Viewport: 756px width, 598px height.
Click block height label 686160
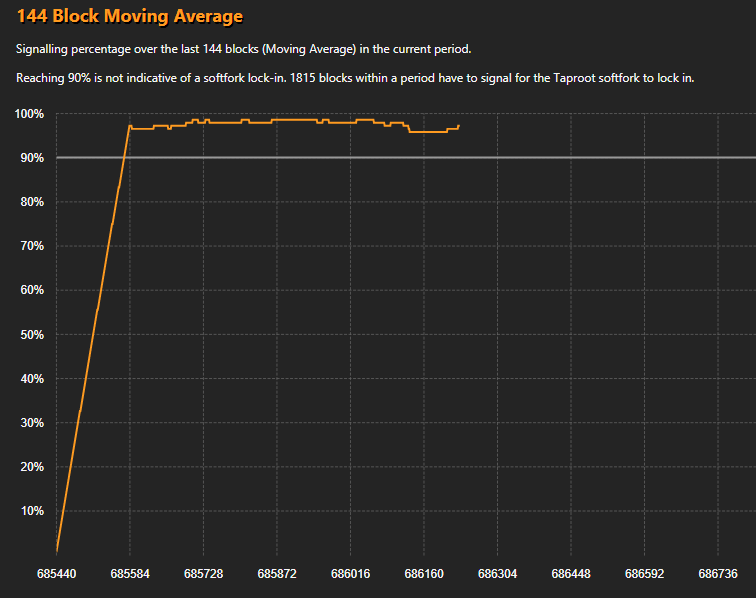(x=424, y=574)
